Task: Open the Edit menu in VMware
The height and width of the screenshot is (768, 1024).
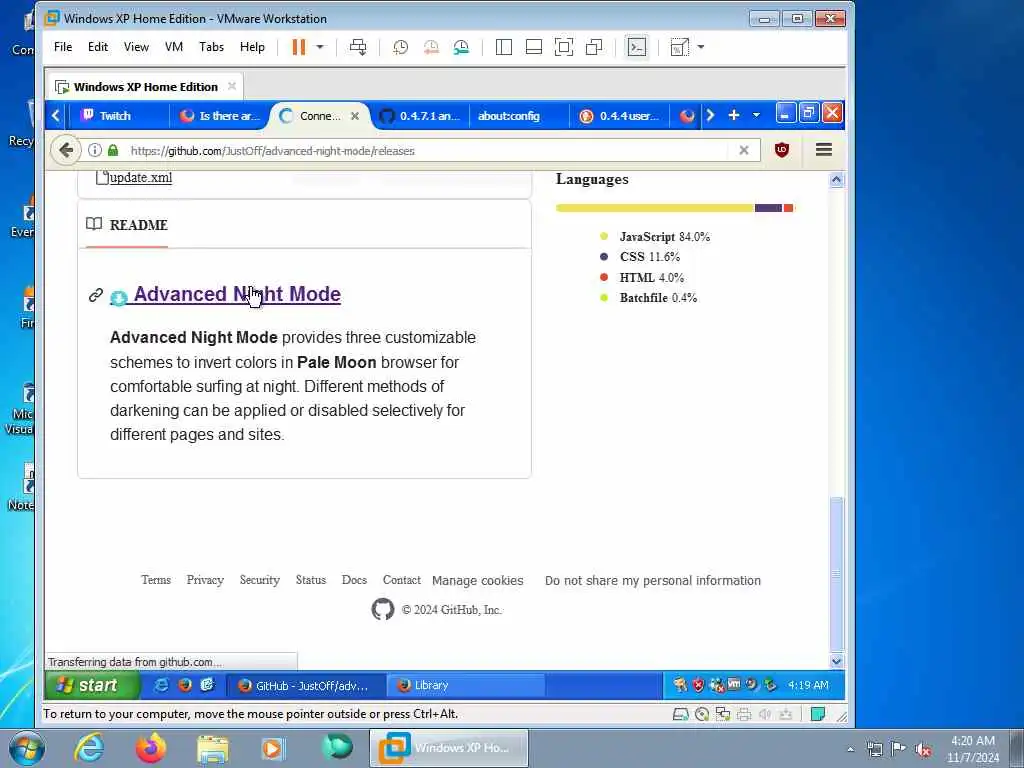Action: point(98,47)
